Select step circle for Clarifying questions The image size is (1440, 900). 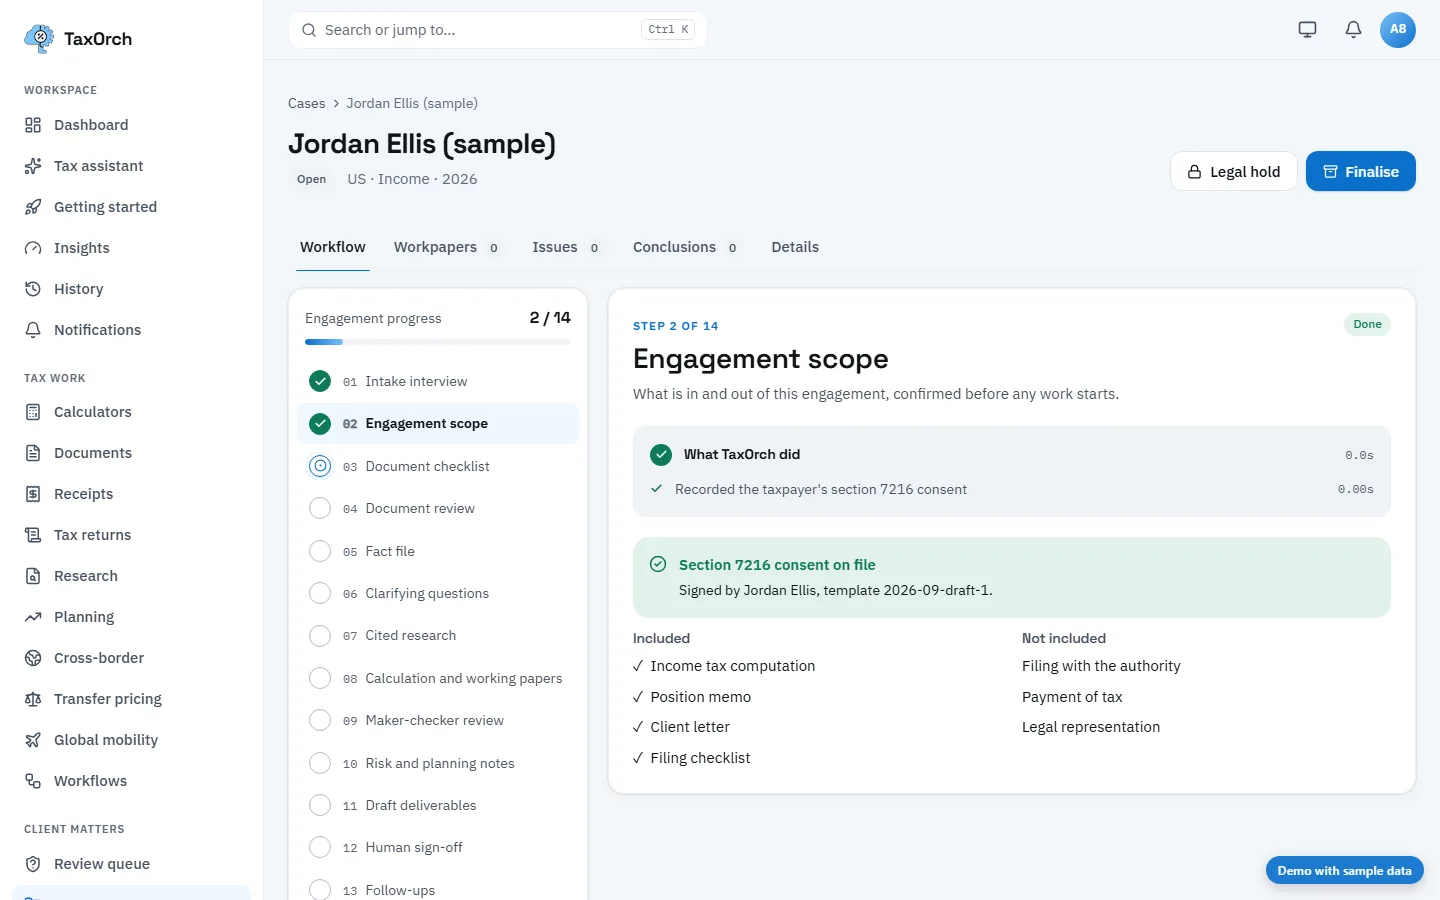[x=320, y=593]
